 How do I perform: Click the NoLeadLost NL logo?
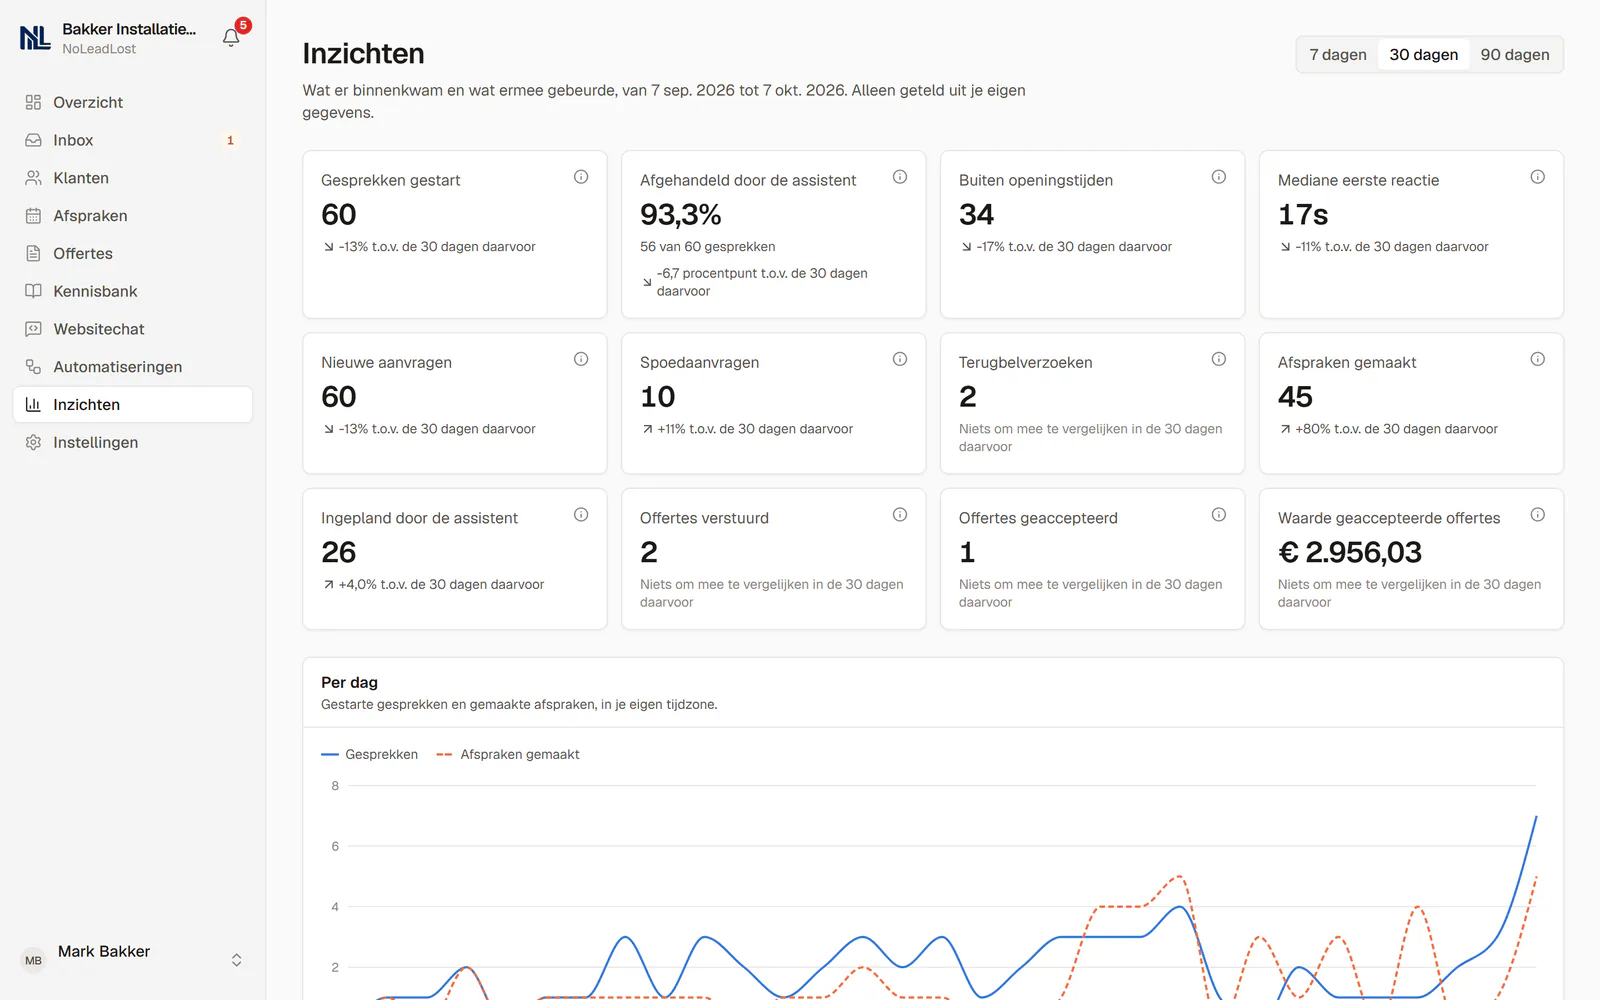pos(35,38)
